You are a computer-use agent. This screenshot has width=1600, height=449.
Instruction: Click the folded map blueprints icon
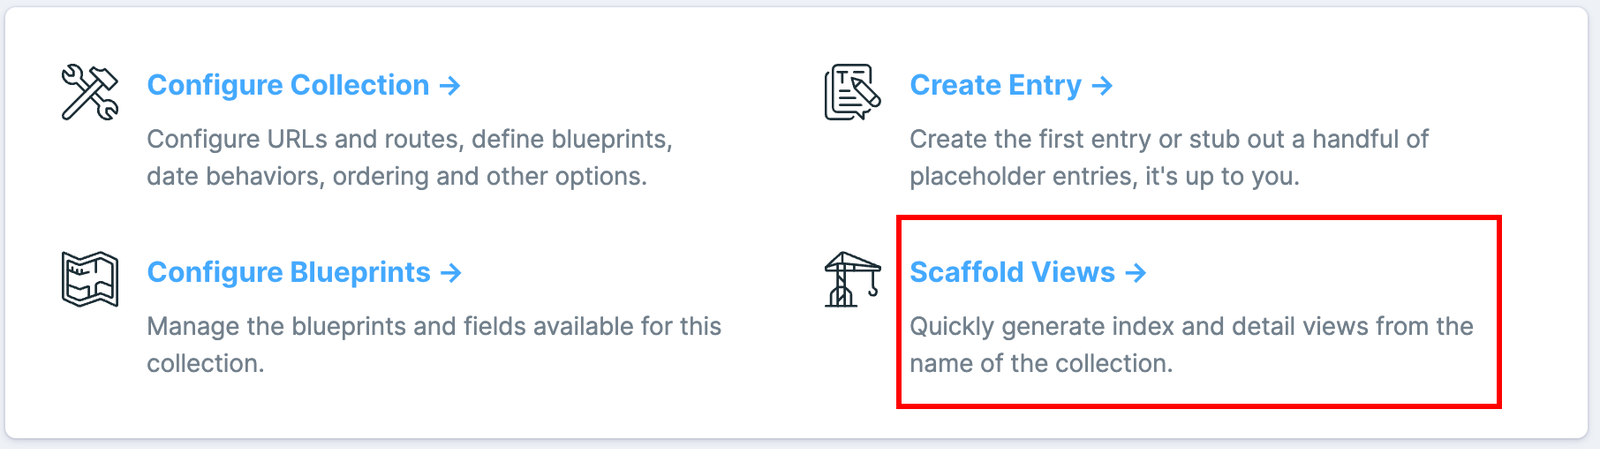[x=90, y=279]
